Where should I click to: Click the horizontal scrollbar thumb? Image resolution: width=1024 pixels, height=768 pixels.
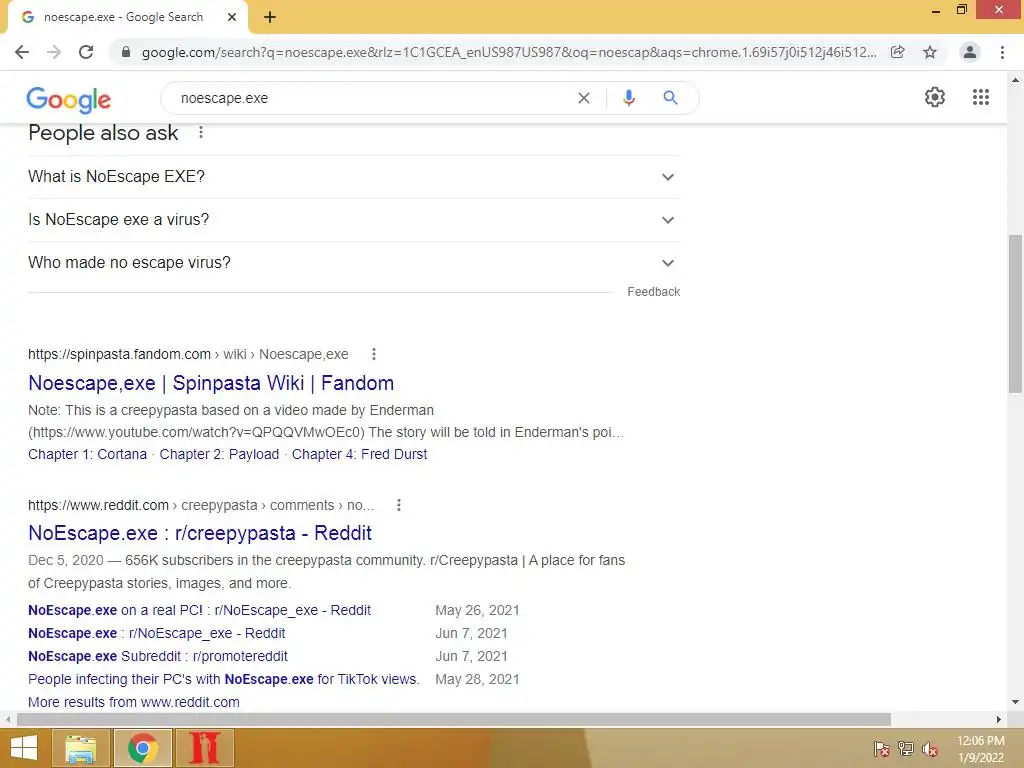454,720
